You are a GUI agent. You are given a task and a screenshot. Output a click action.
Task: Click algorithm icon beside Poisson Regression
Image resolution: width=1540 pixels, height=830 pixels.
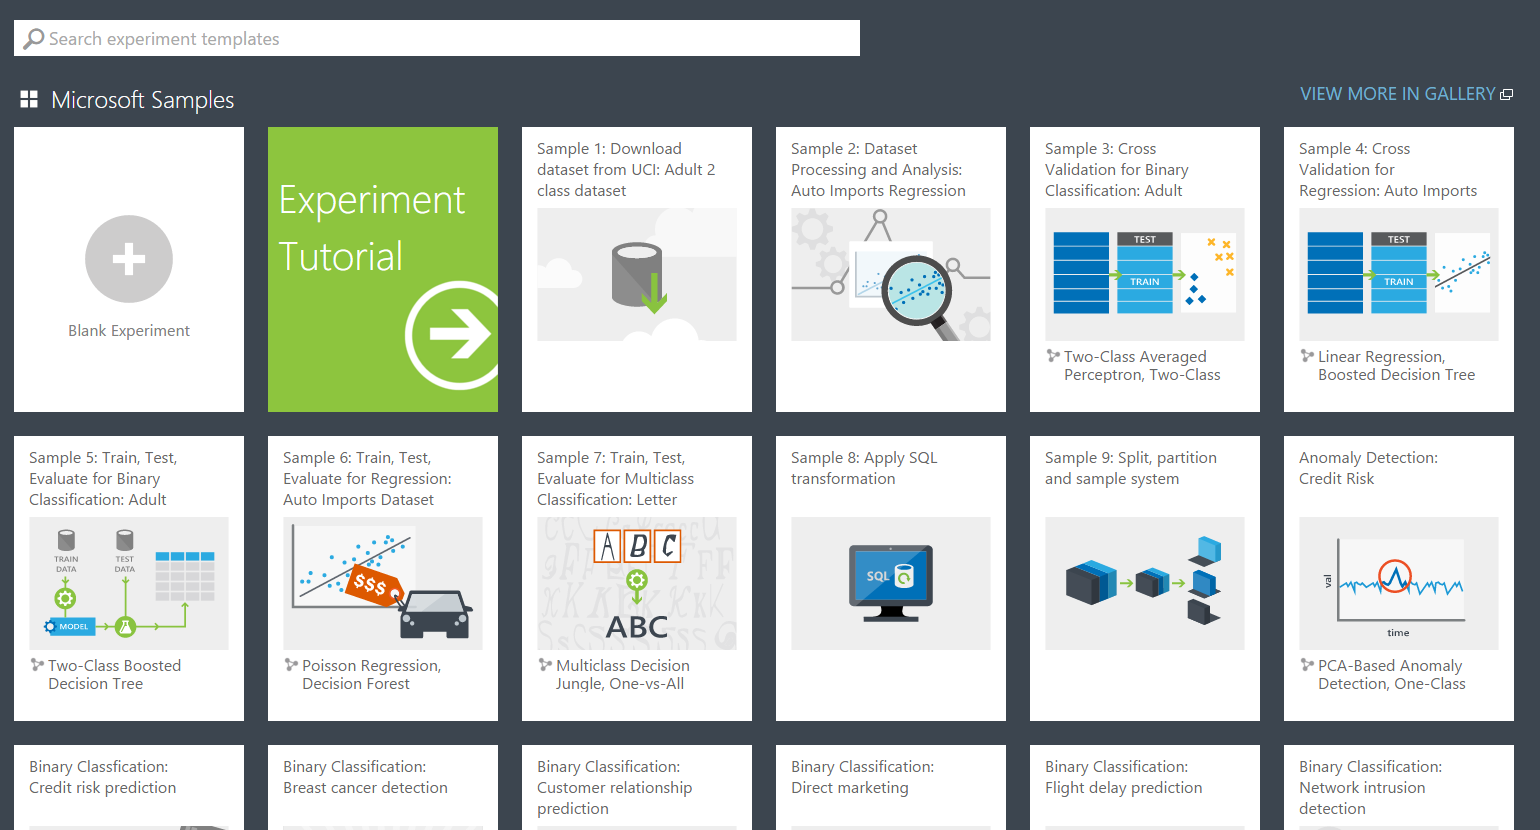pos(291,665)
